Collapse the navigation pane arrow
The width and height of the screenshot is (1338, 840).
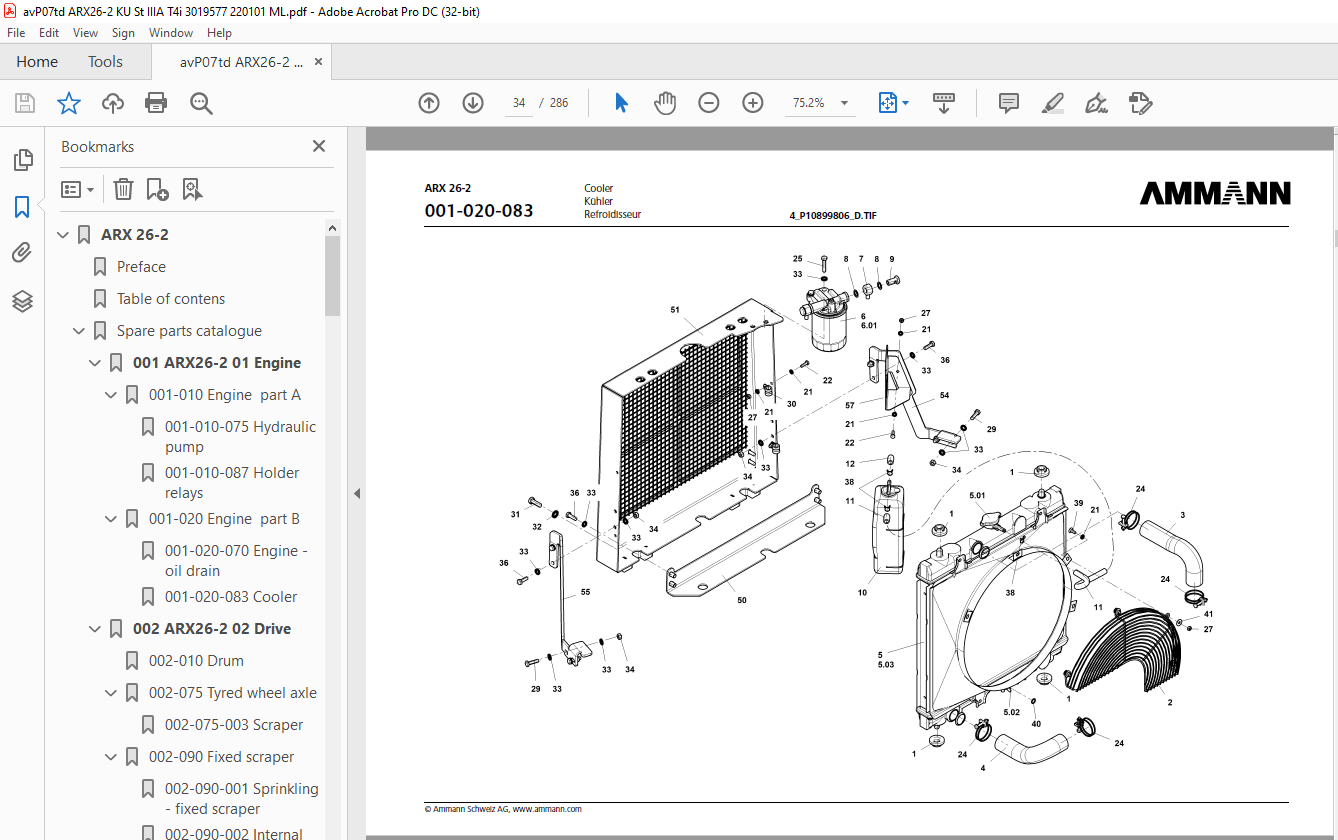point(356,493)
